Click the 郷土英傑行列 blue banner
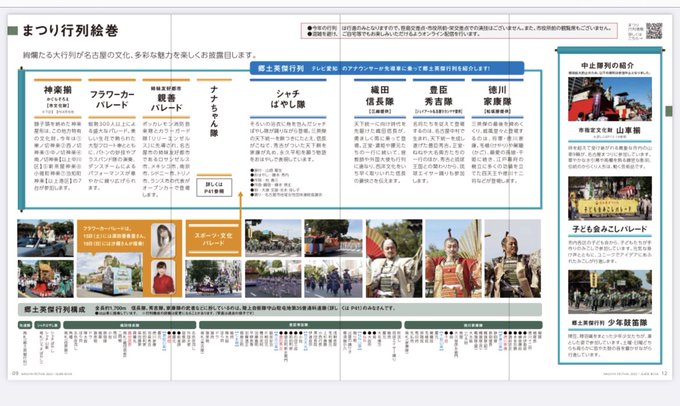This screenshot has height=406, width=680. pyautogui.click(x=386, y=69)
